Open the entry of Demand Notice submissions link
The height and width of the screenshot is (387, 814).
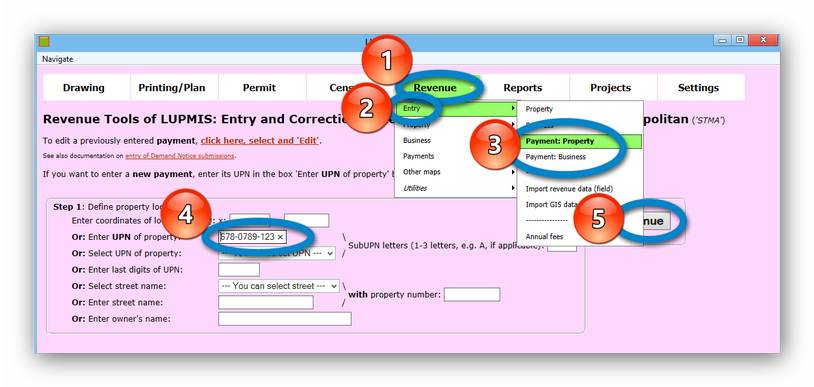(x=180, y=156)
